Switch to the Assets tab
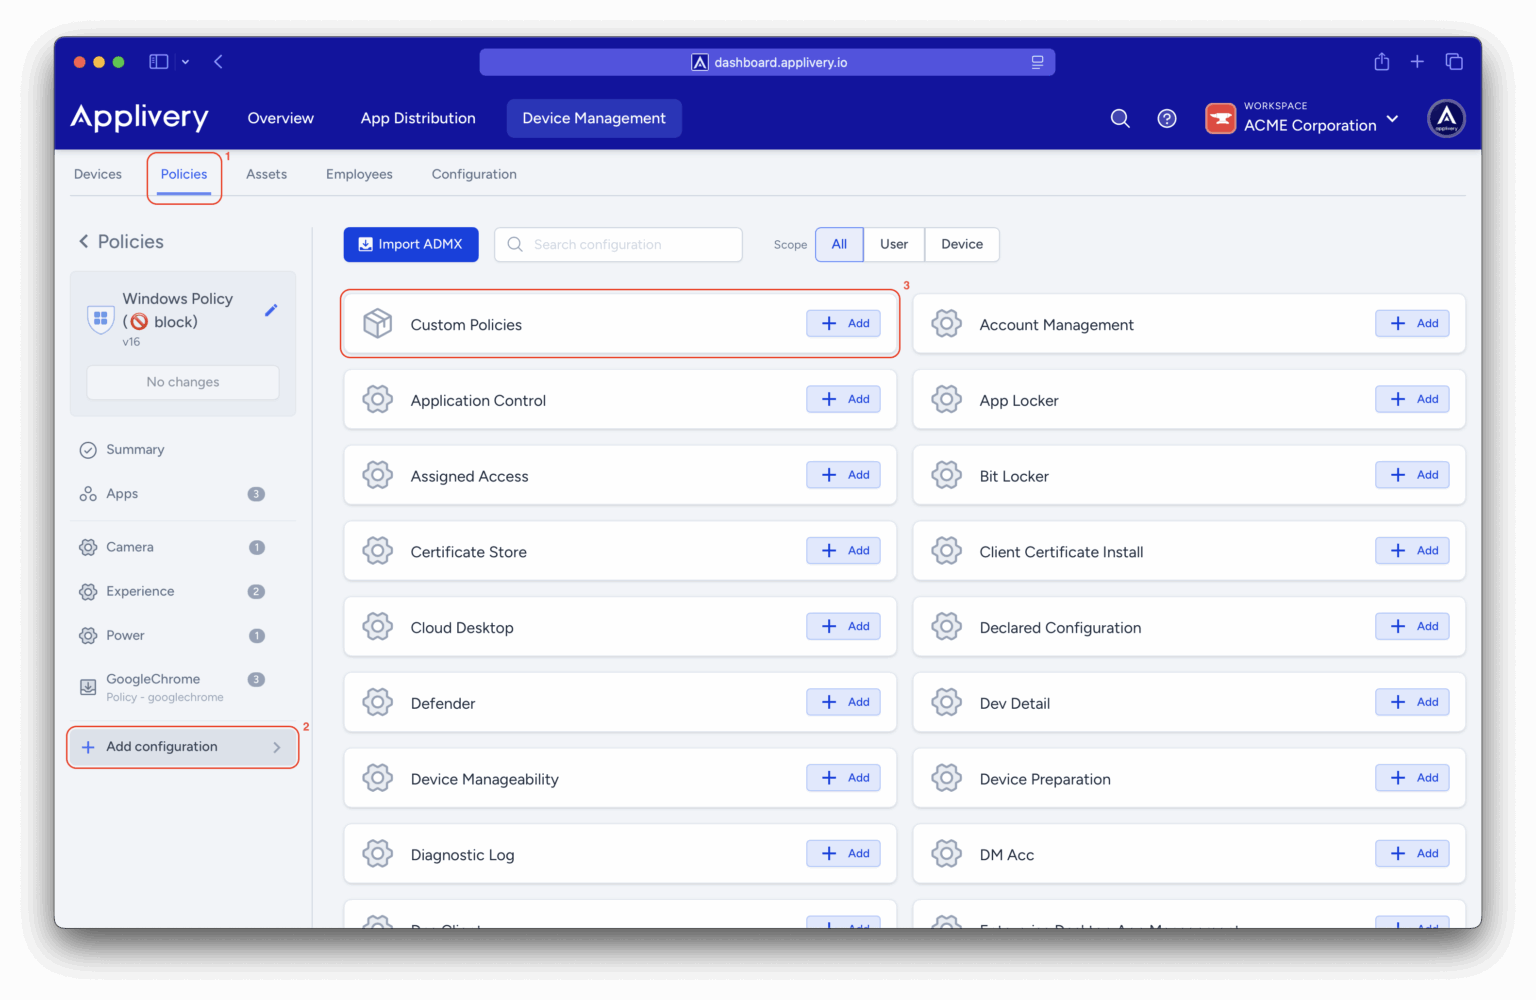Viewport: 1536px width, 1000px height. click(x=266, y=174)
